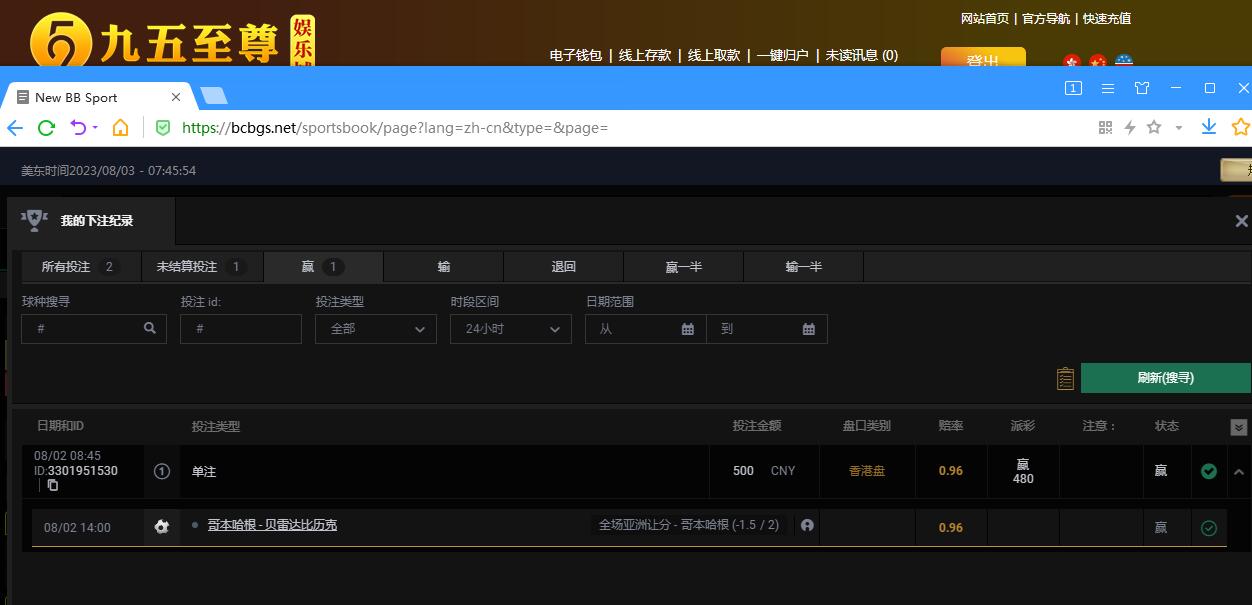The image size is (1252, 605).
Task: Copy bet ID 3301951530 with the copy icon
Action: click(x=53, y=485)
